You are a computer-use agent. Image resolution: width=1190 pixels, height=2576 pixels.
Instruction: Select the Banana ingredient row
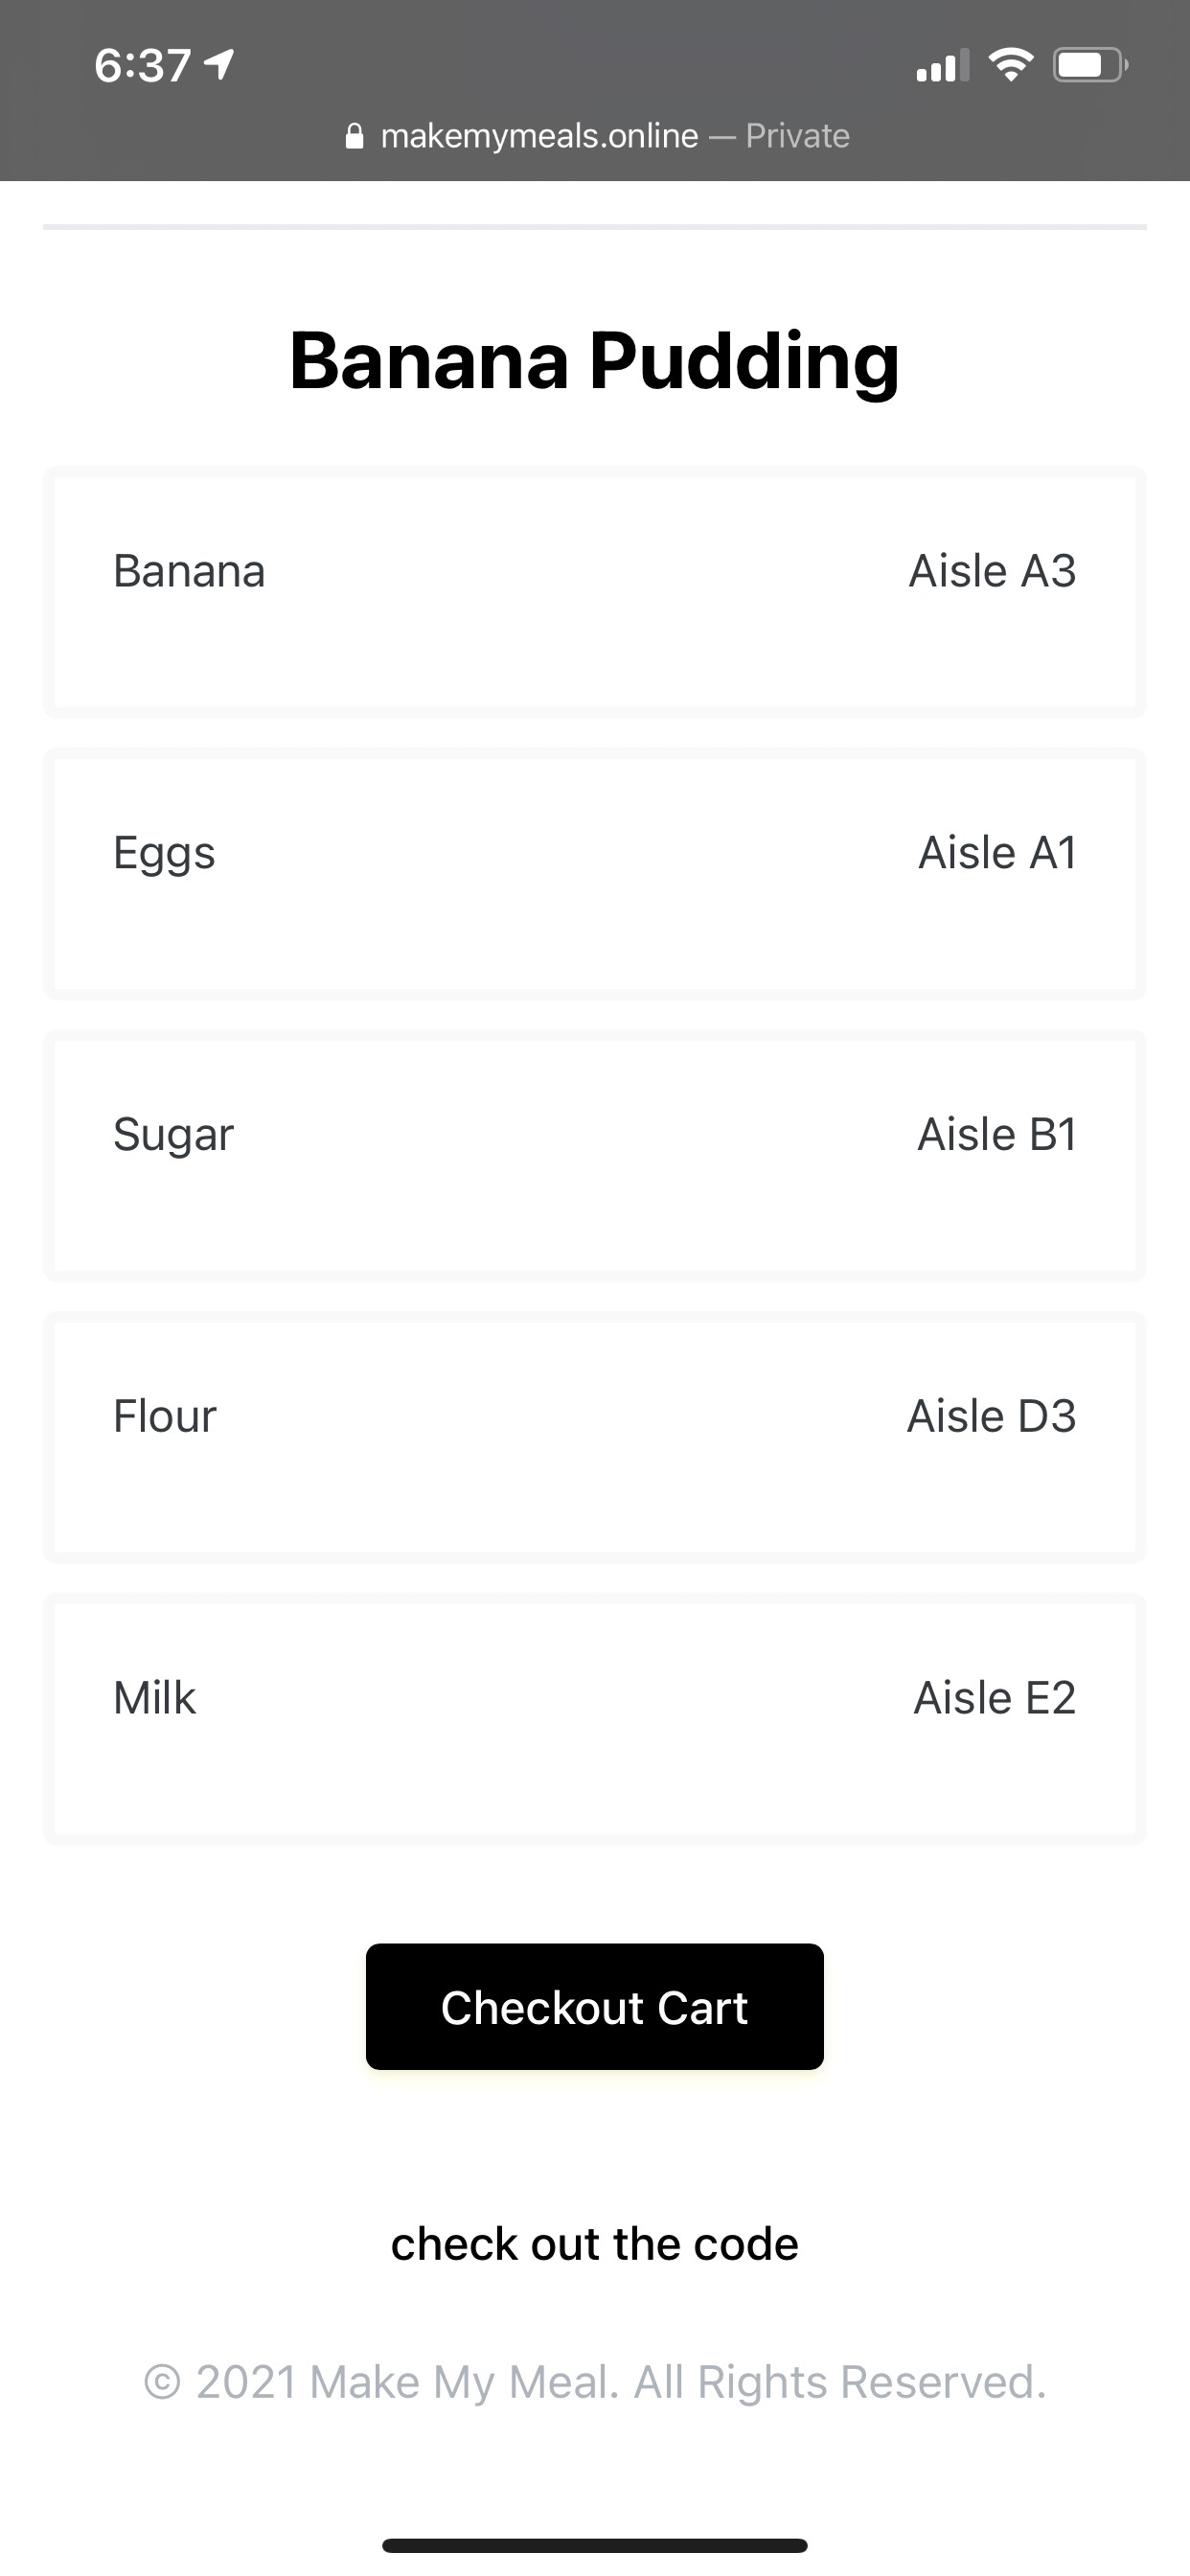[x=594, y=592]
